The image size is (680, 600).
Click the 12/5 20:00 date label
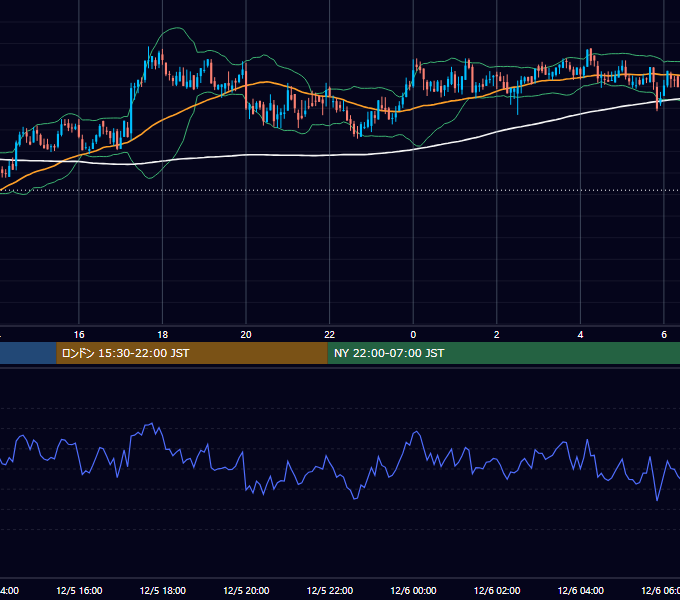point(246,590)
